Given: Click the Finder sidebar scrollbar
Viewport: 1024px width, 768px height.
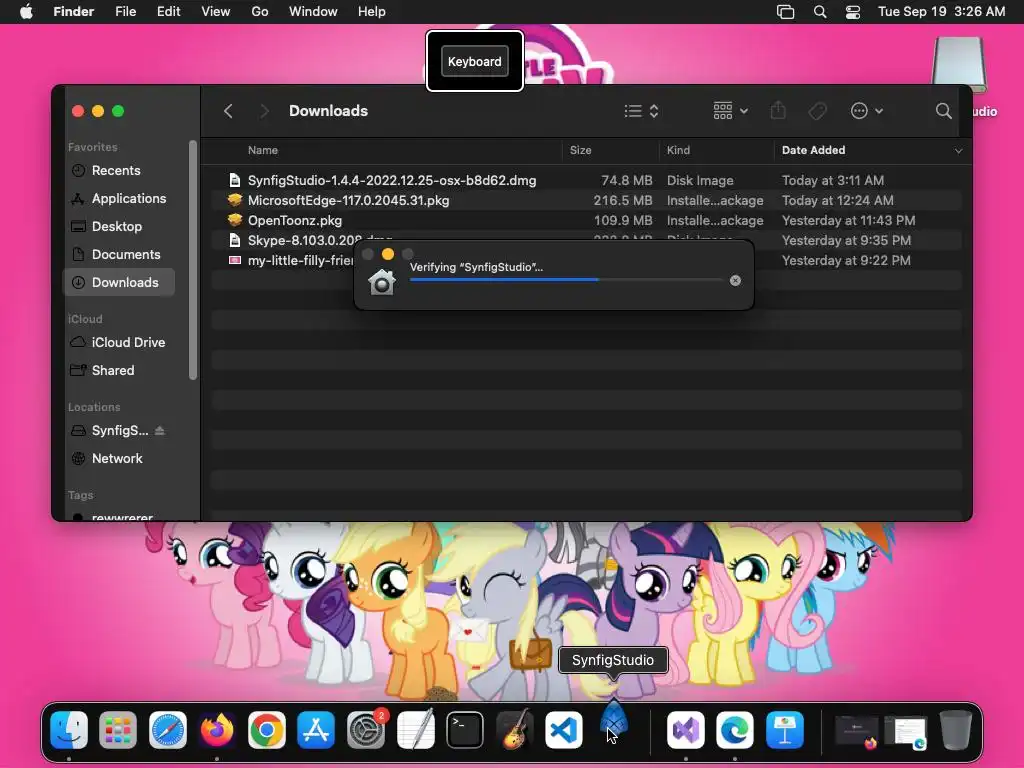Looking at the screenshot, I should 193,260.
